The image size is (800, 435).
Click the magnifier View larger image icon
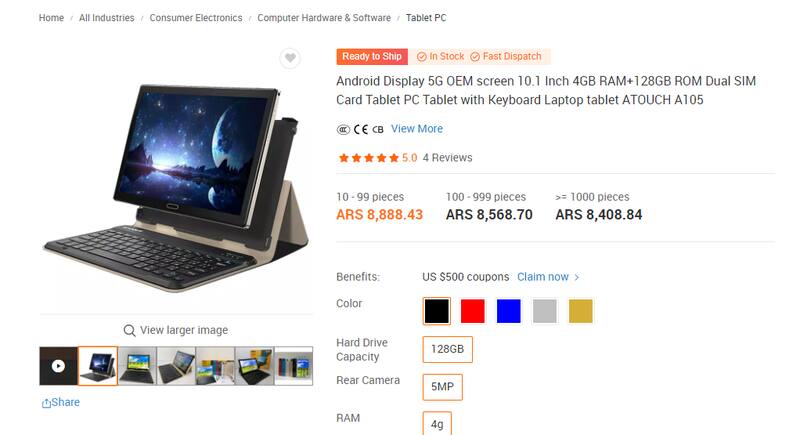pos(130,330)
